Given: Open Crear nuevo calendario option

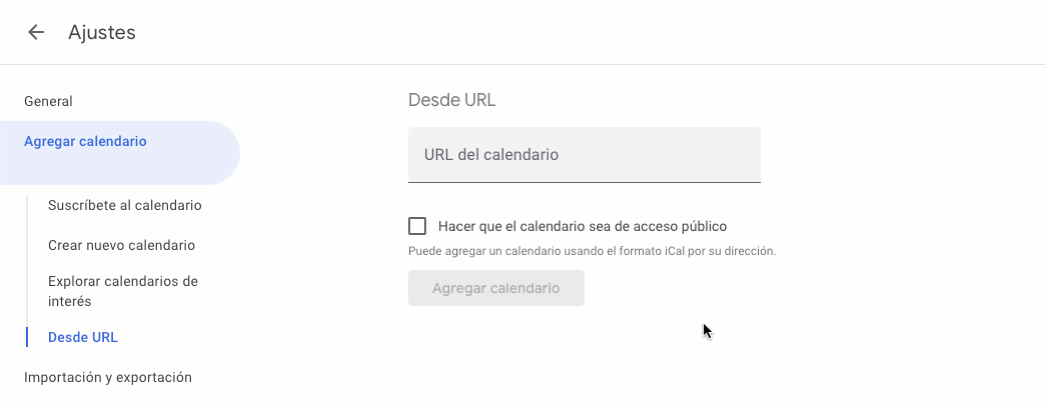Looking at the screenshot, I should 121,245.
